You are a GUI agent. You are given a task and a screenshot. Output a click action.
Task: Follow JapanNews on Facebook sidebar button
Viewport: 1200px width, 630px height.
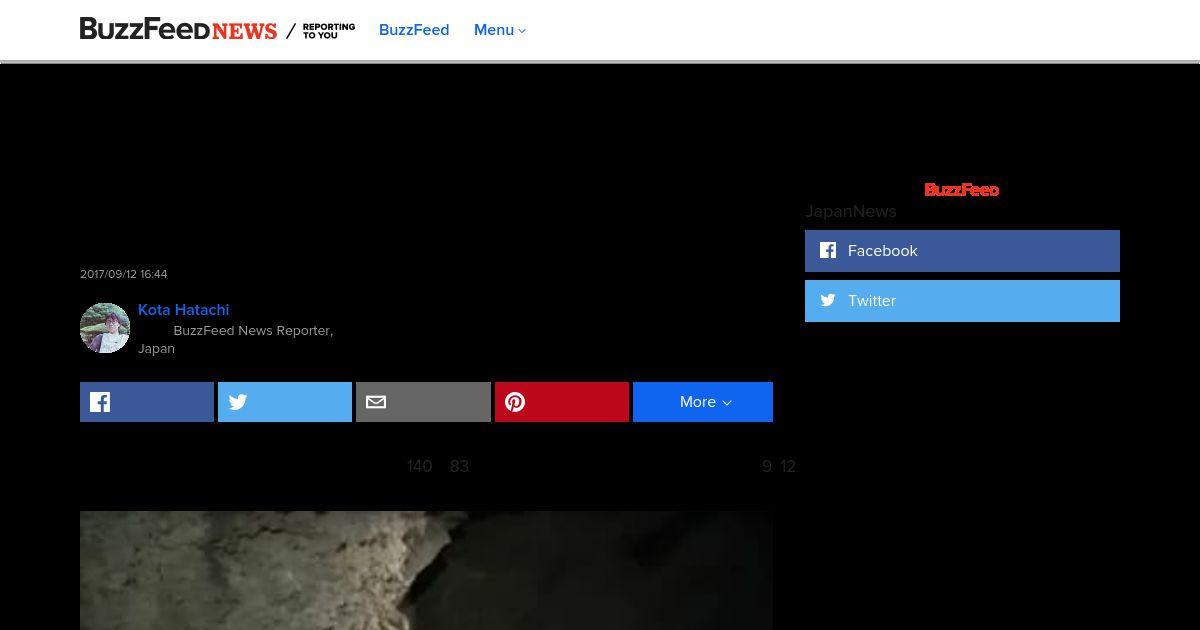click(962, 251)
